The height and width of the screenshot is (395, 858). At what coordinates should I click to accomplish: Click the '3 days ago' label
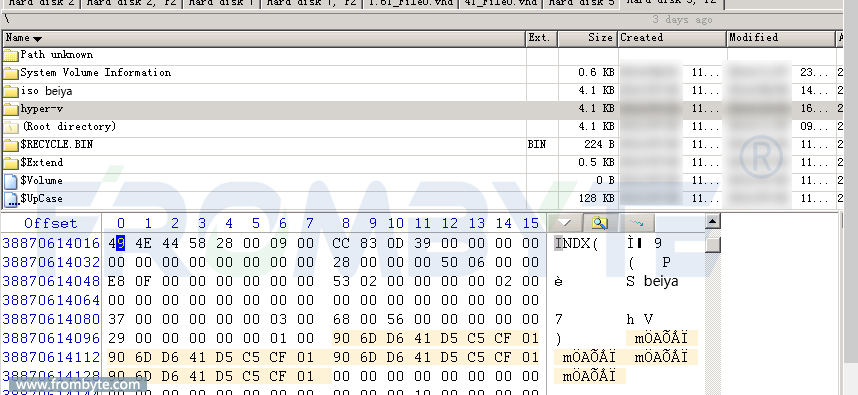(x=682, y=20)
